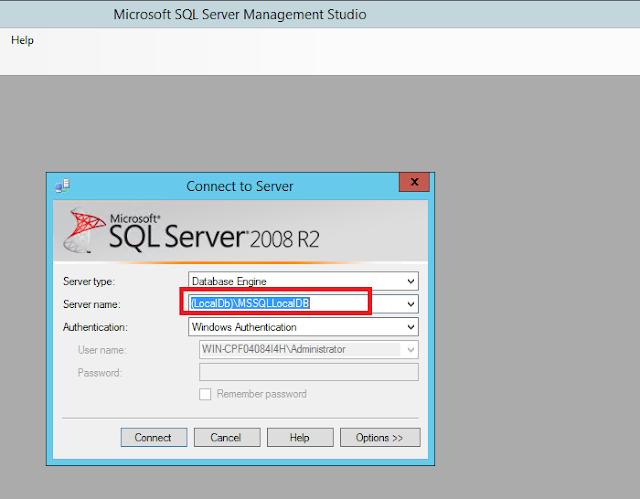Image resolution: width=640 pixels, height=499 pixels.
Task: Expand the disabled User name dropdown
Action: tap(411, 350)
